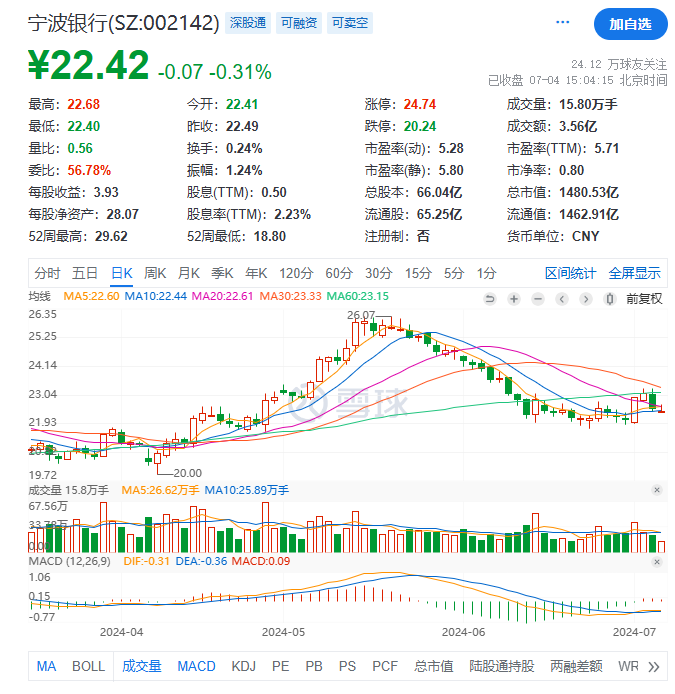
Task: Close the MACD indicator panel
Action: tap(657, 562)
